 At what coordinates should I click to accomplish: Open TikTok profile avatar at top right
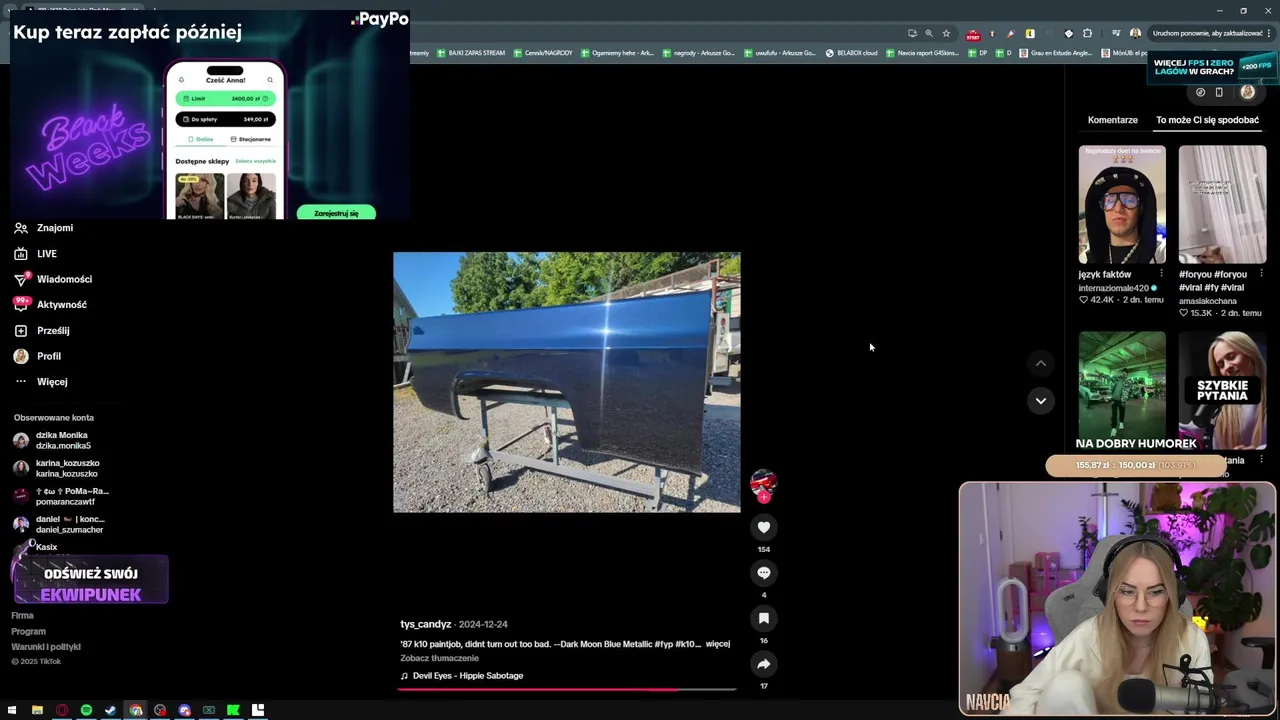(1247, 92)
